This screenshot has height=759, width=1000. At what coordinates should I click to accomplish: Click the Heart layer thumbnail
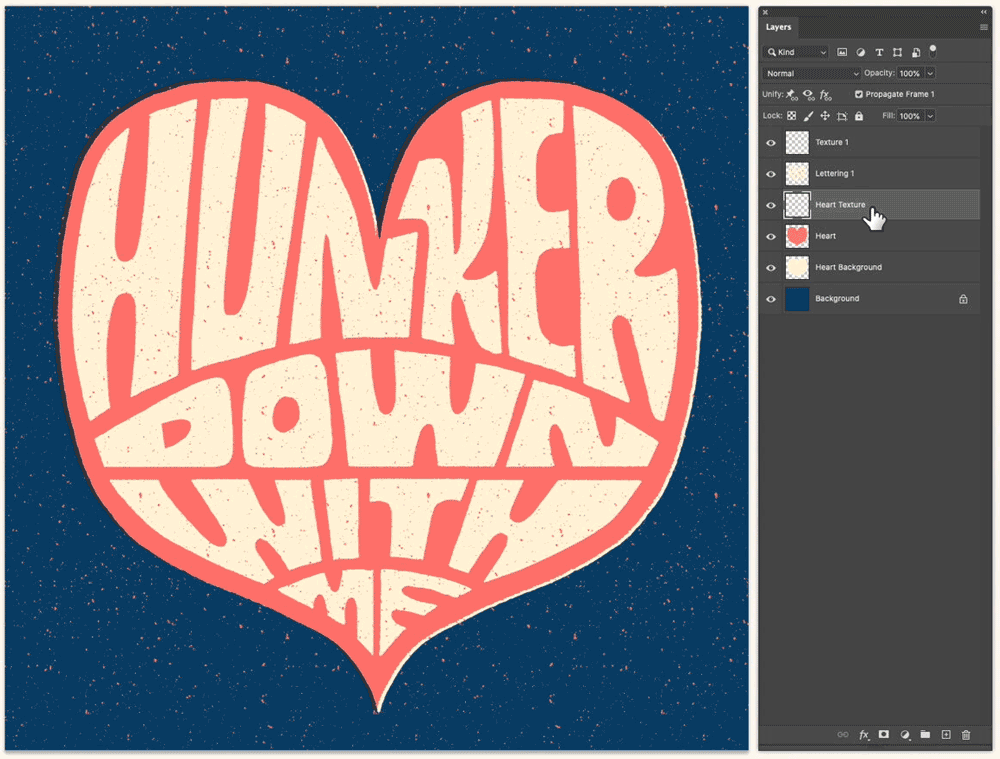pos(797,236)
